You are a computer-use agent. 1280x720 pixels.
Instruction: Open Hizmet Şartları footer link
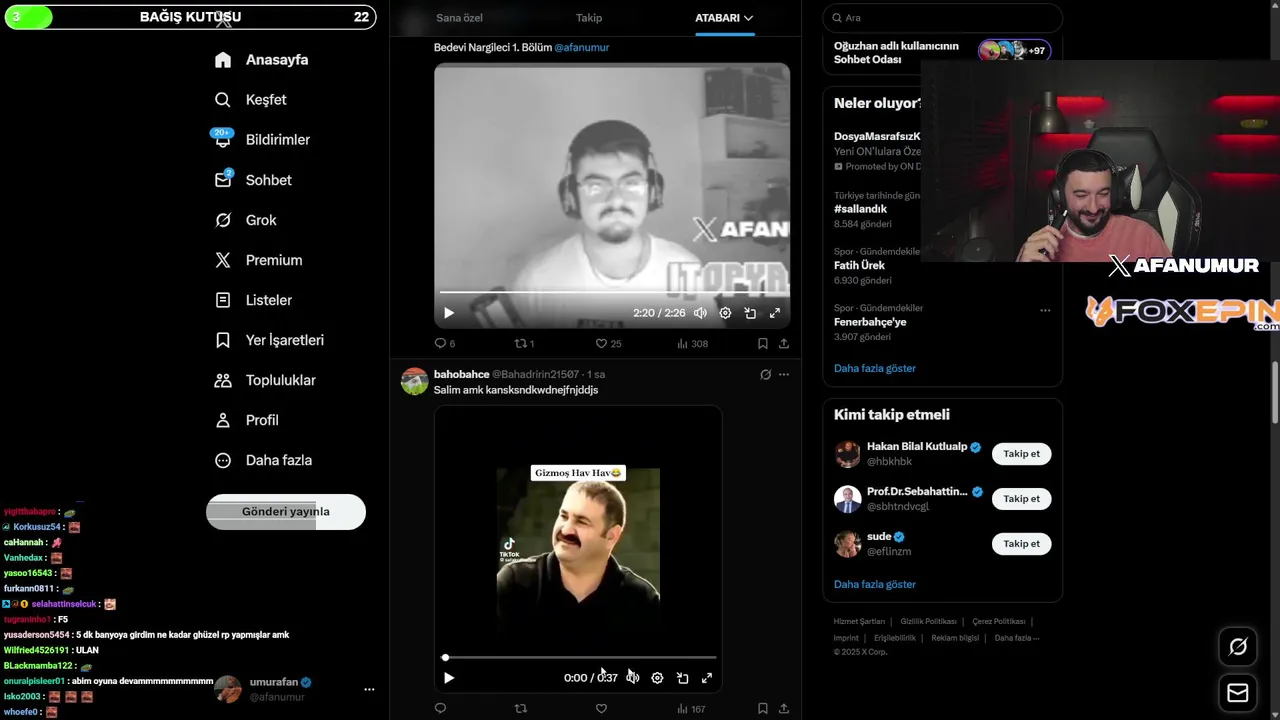click(859, 622)
